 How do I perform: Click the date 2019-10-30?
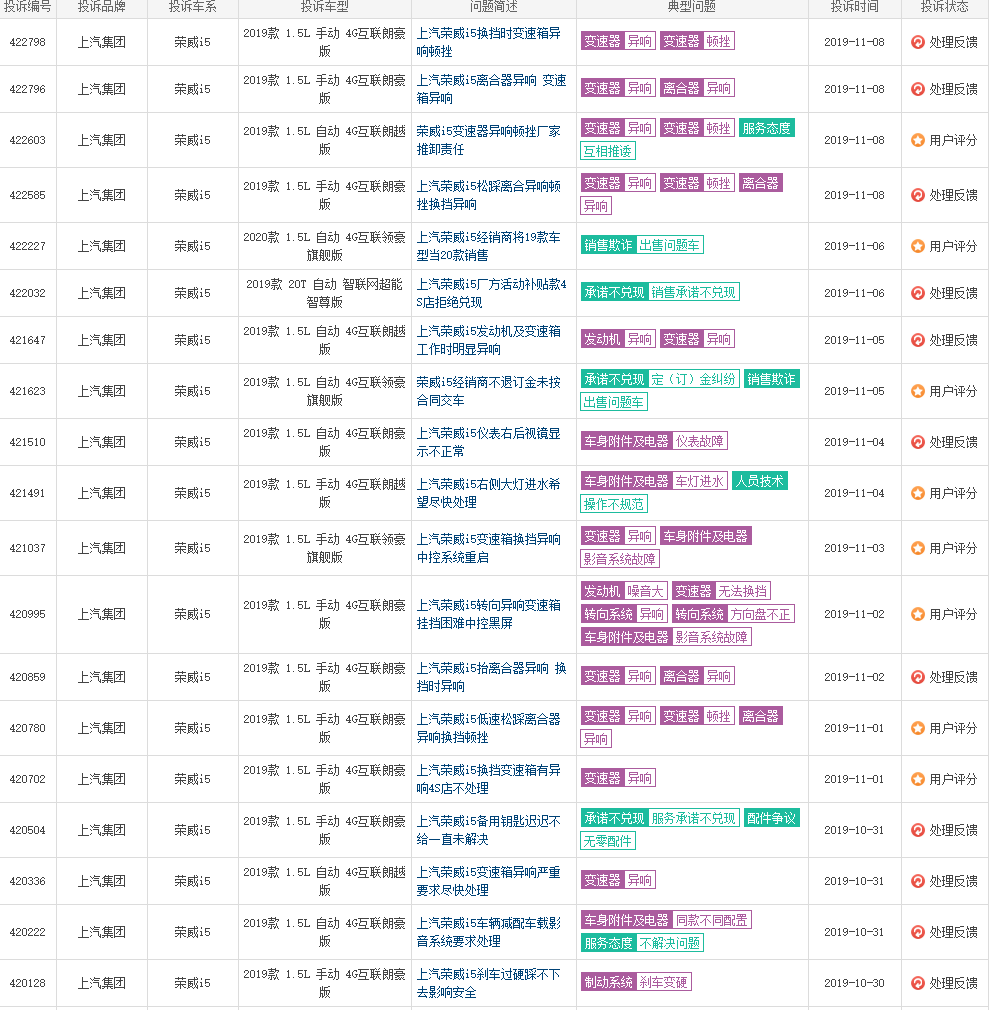point(854,983)
